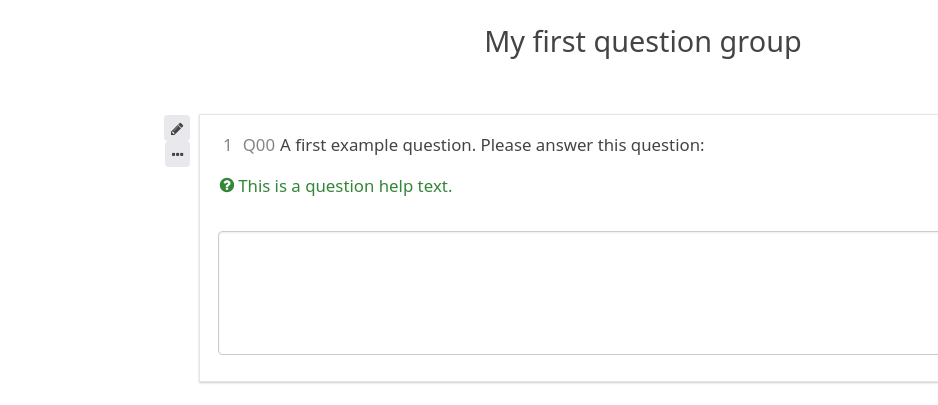Click the green question-mark help icon
Screen dimensions: 938x405
(x=227, y=185)
